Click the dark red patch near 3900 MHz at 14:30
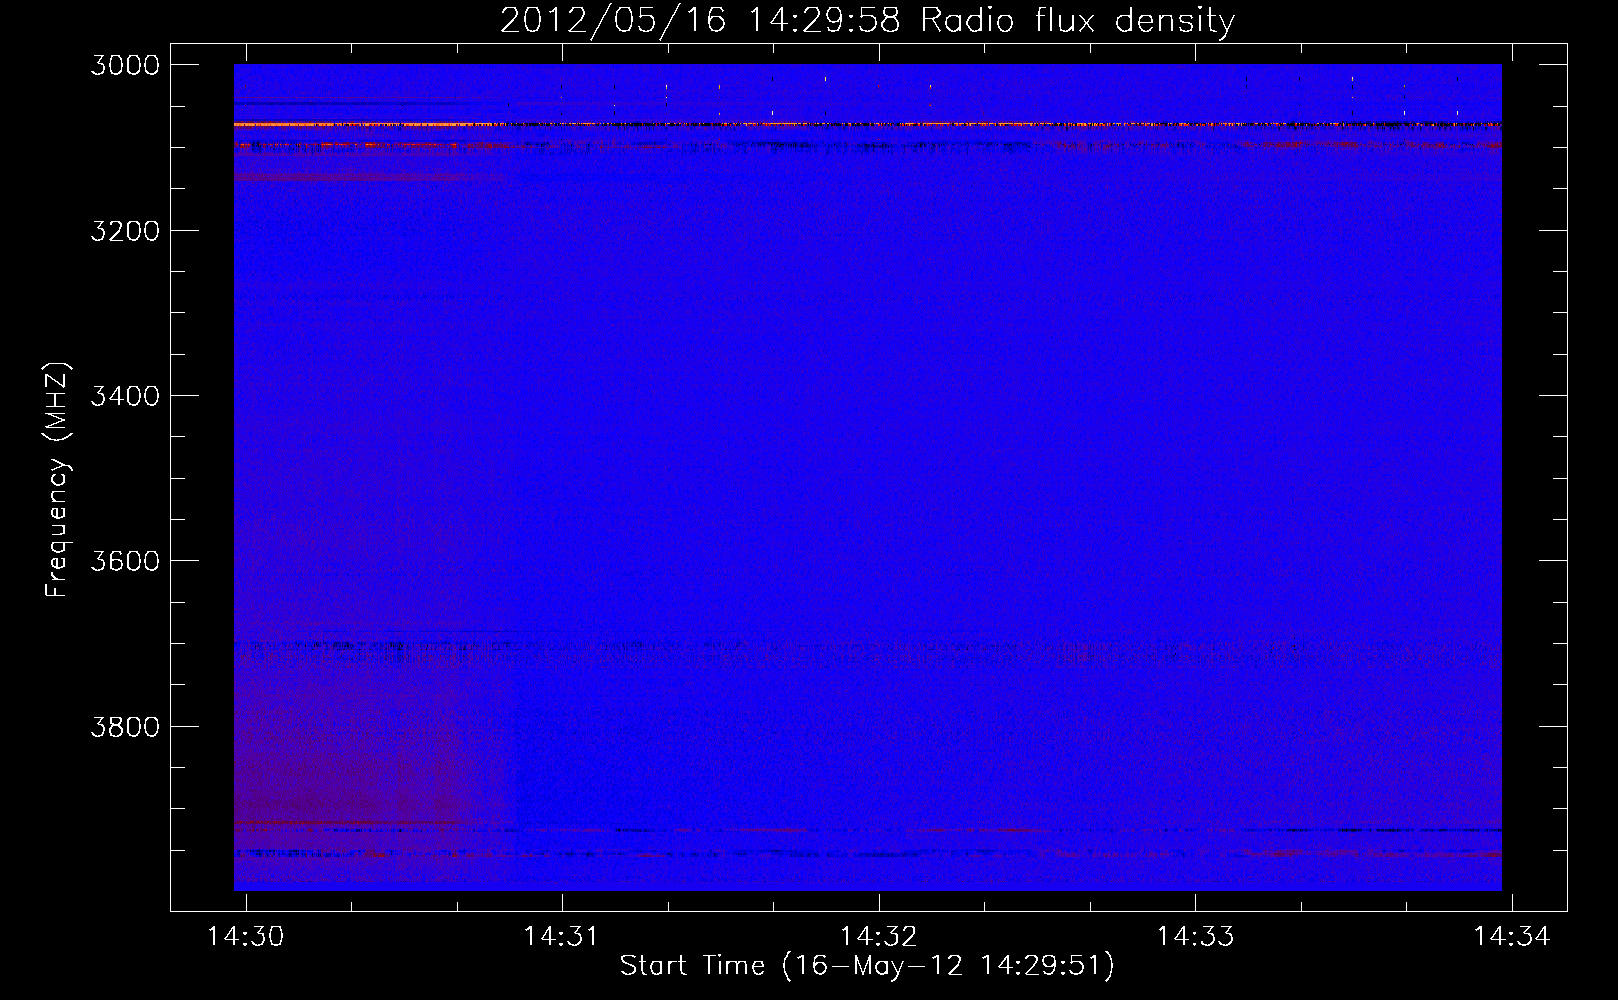 pos(350,790)
